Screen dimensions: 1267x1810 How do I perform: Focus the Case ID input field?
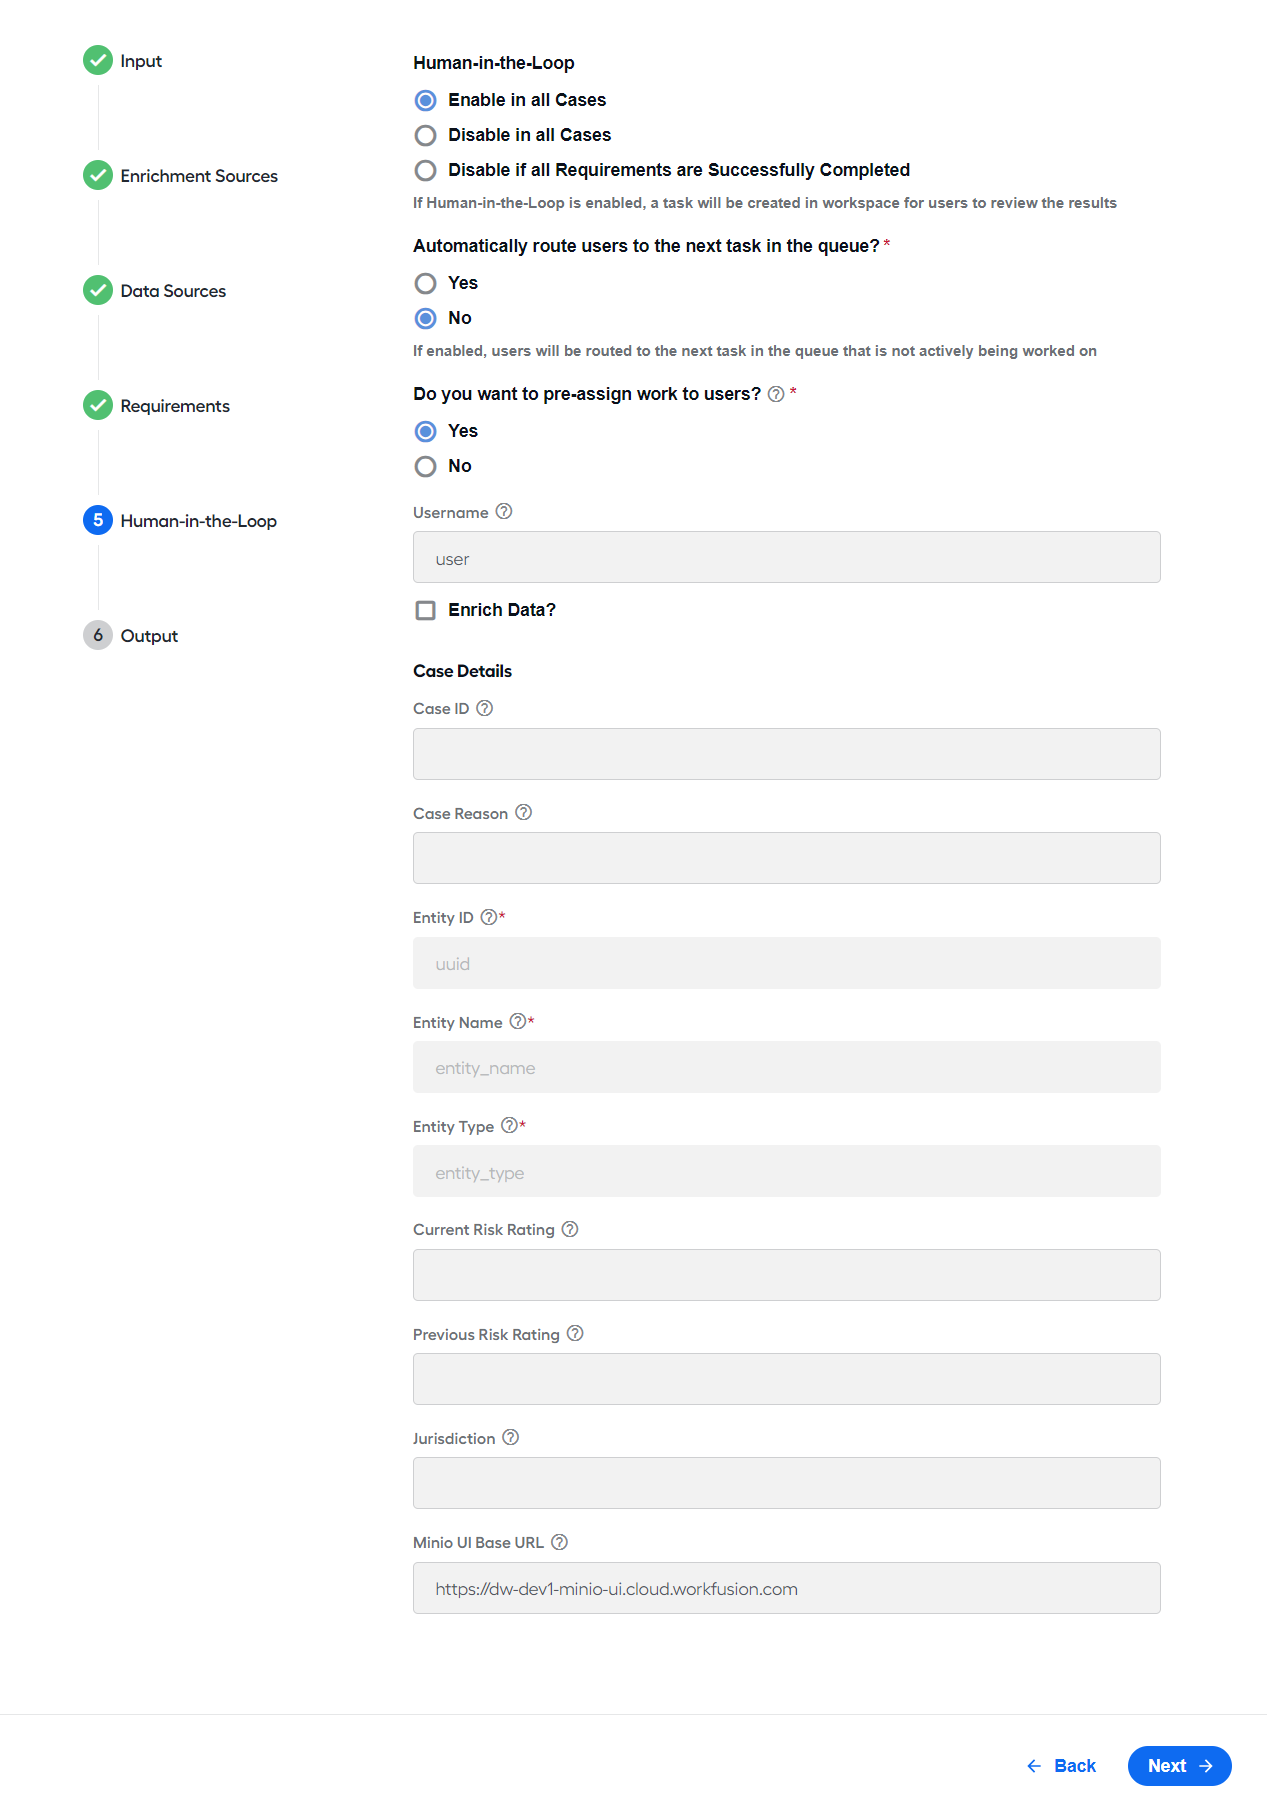pyautogui.click(x=787, y=754)
